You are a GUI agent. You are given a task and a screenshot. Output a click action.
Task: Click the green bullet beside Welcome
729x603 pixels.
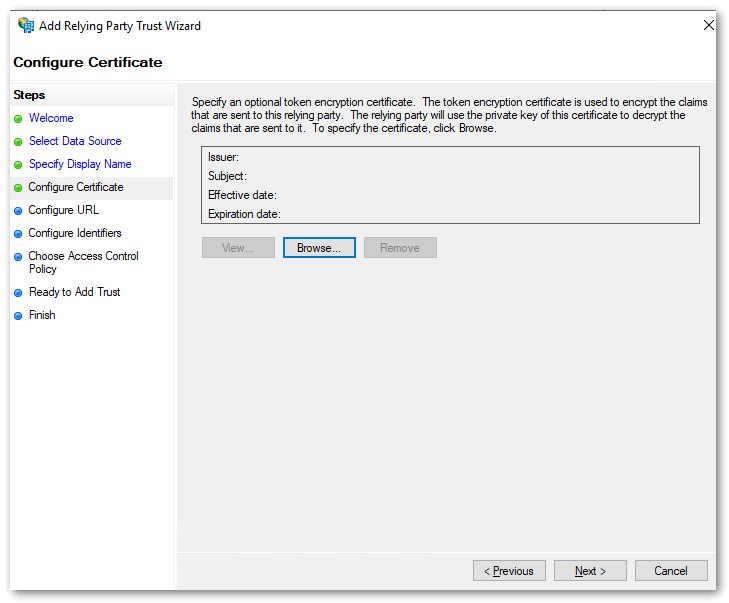click(18, 119)
